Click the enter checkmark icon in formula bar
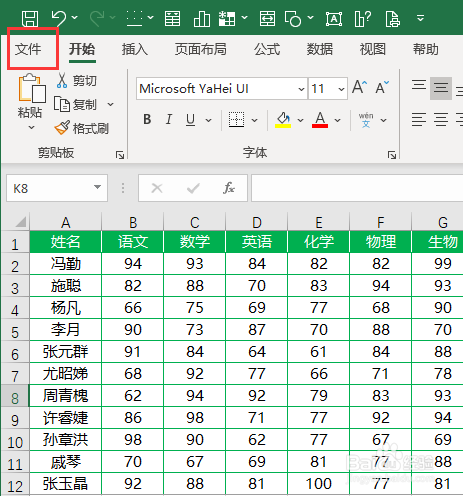463x496 pixels. (193, 188)
